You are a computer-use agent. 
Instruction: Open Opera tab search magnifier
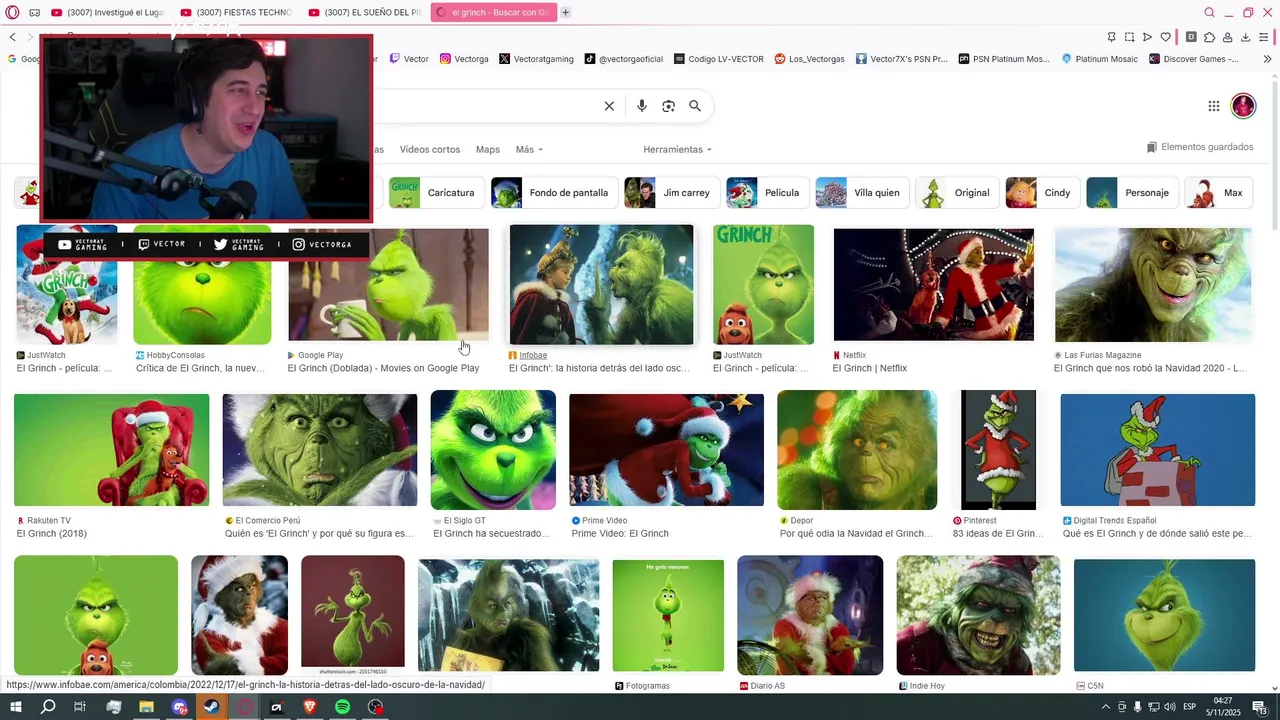click(x=1210, y=12)
